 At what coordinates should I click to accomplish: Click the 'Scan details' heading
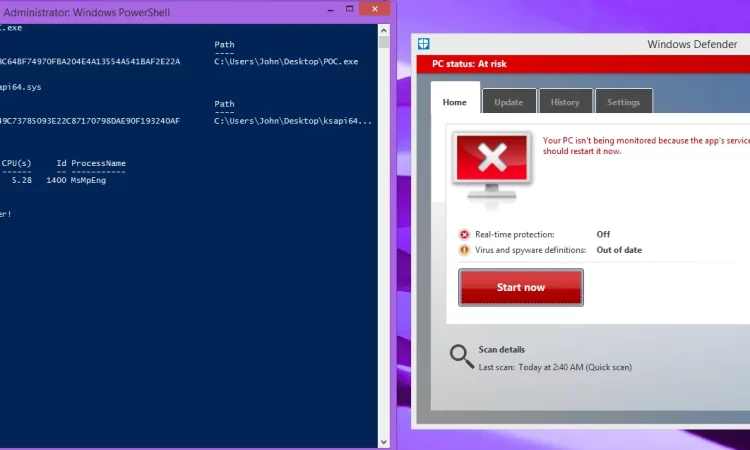(502, 350)
